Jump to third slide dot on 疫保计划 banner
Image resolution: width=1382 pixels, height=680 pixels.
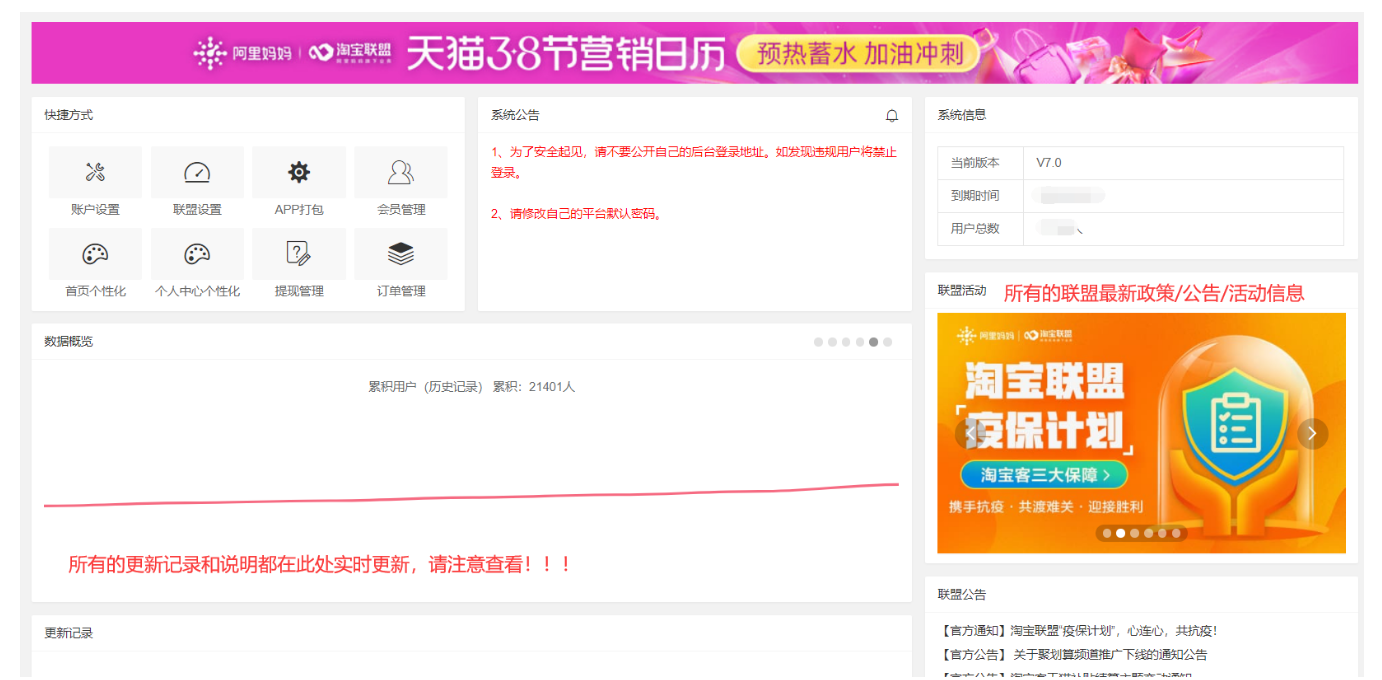[1135, 533]
